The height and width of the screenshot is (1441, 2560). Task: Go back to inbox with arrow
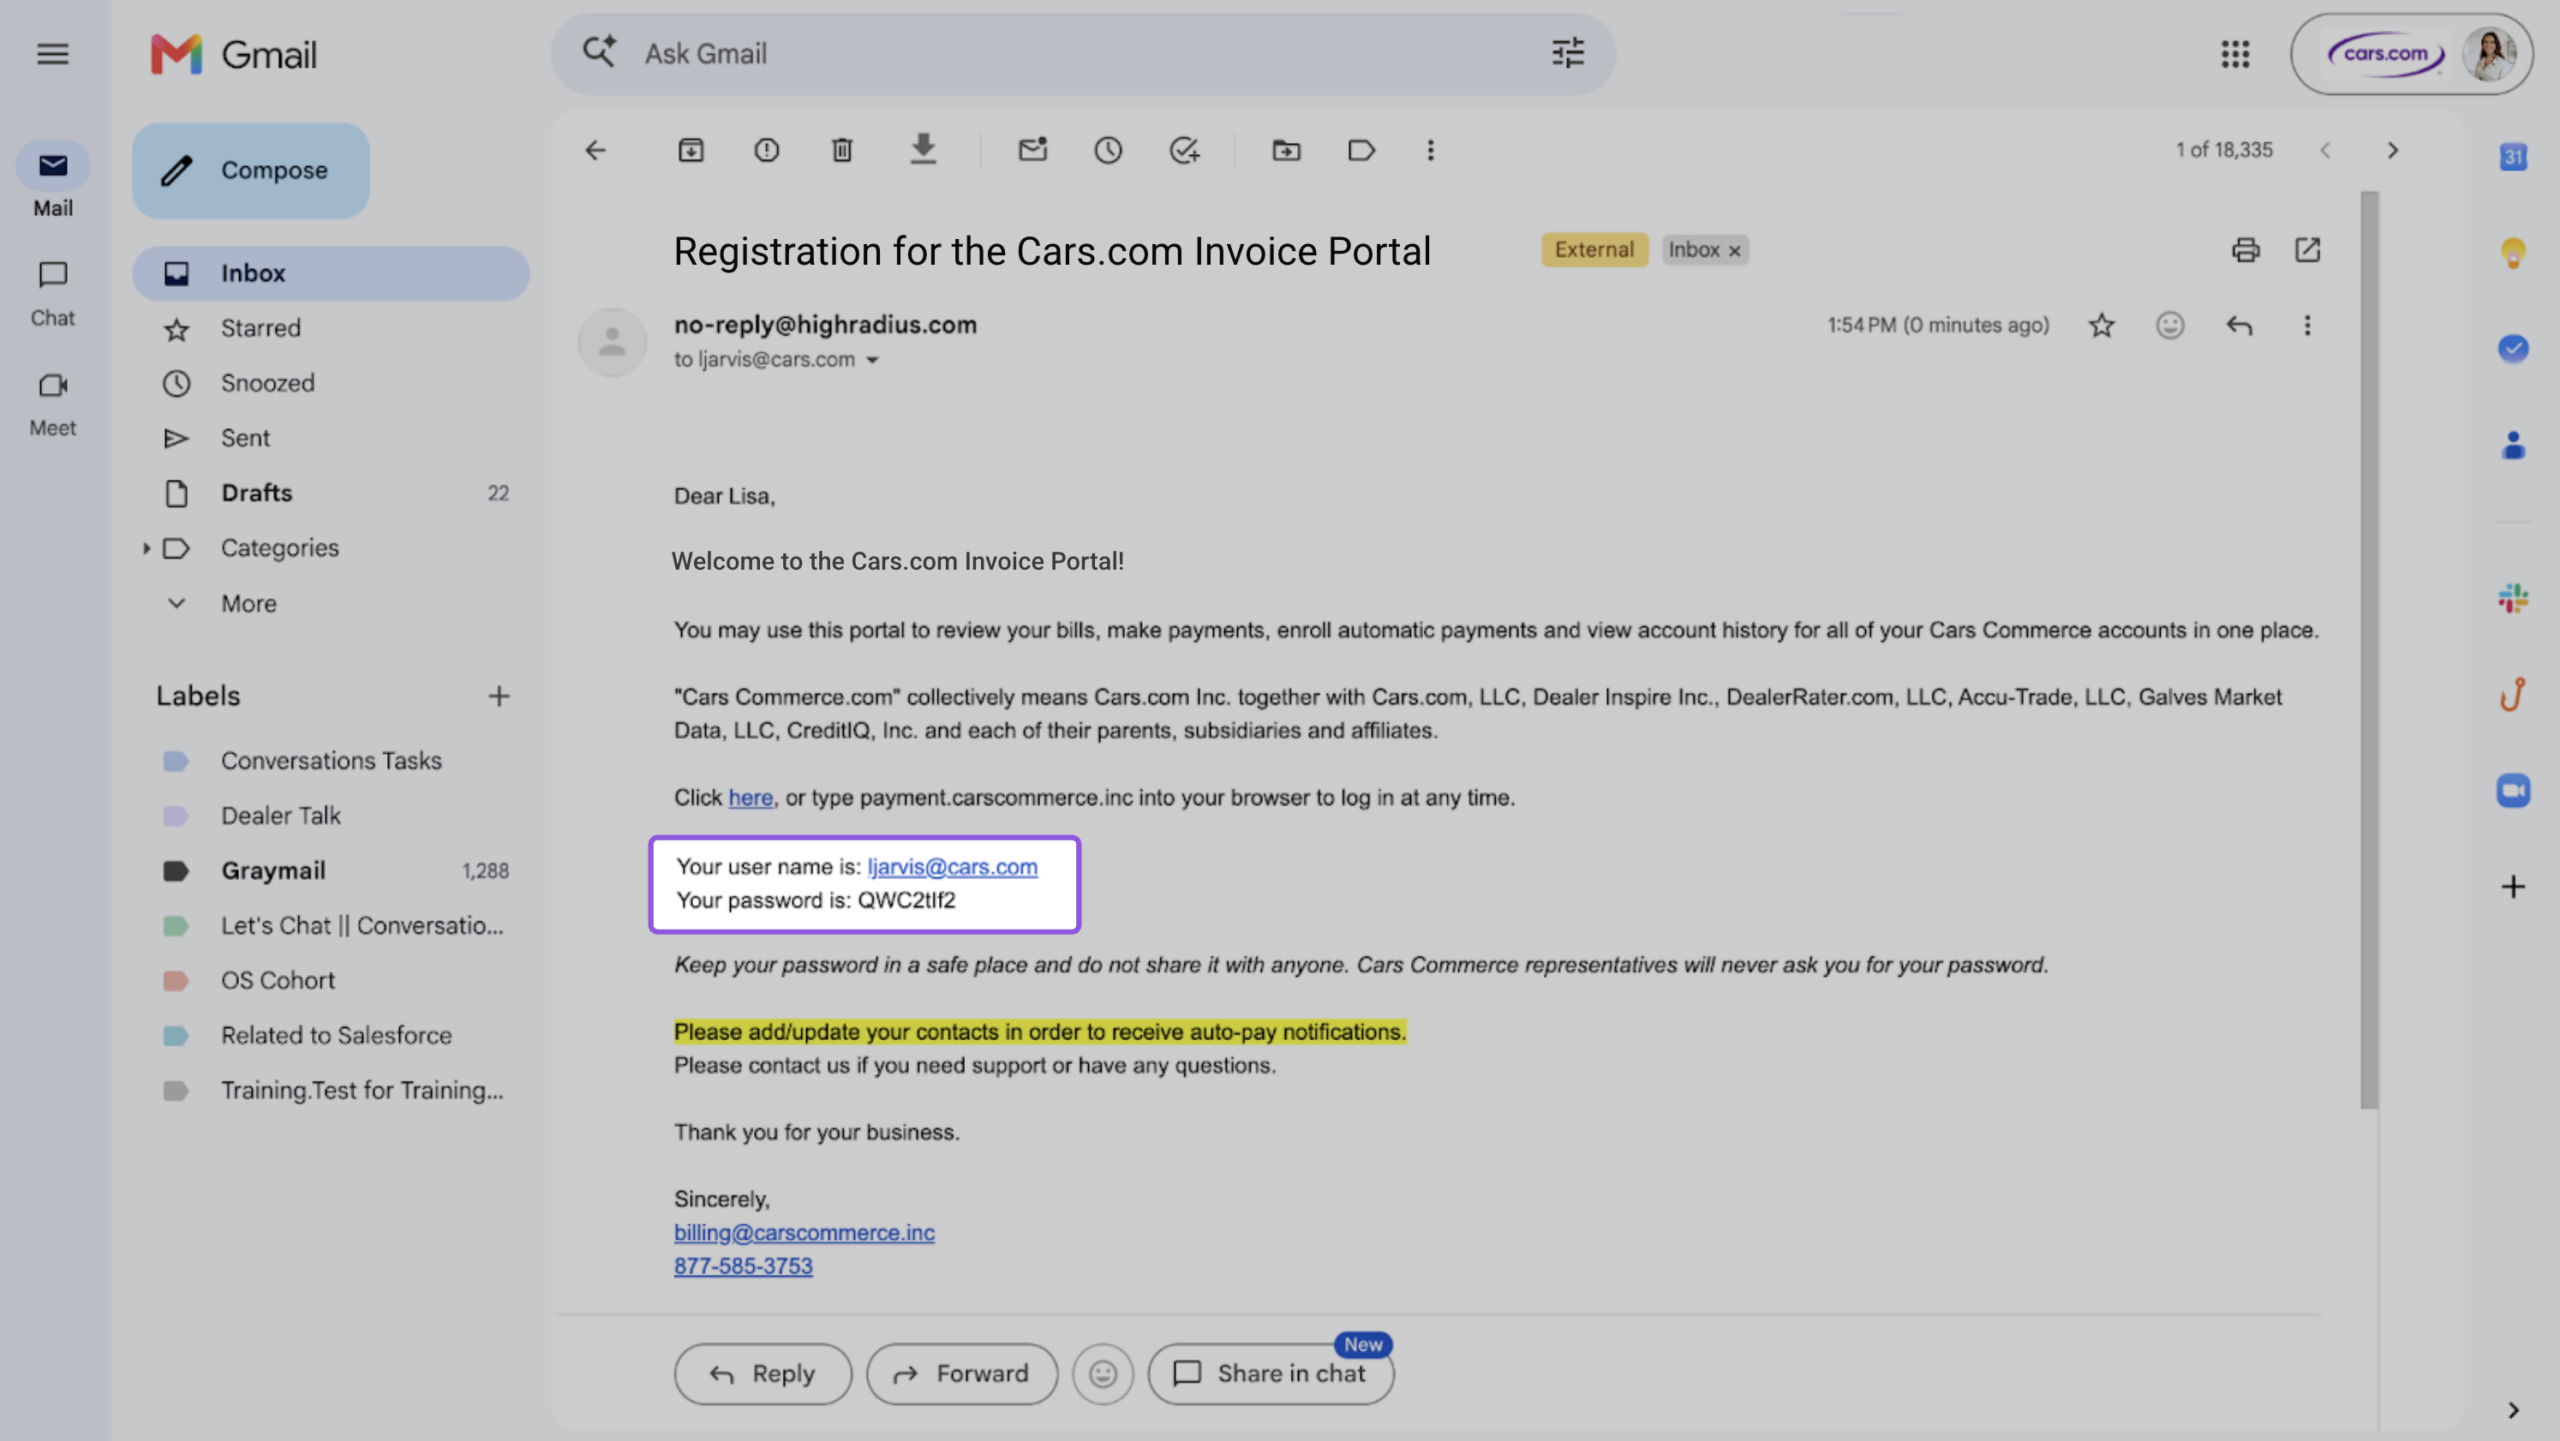coord(596,150)
